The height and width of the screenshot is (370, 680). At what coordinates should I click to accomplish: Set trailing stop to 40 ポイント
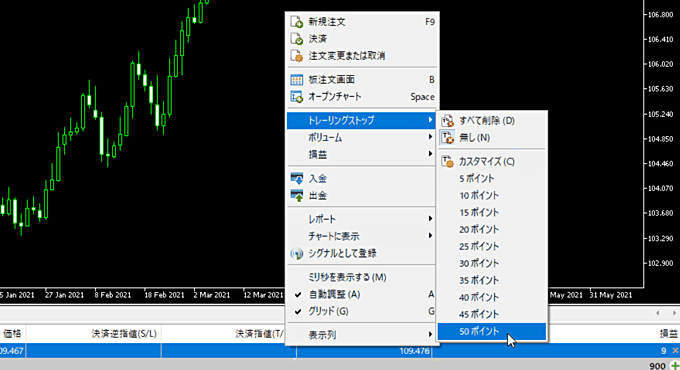tap(492, 297)
